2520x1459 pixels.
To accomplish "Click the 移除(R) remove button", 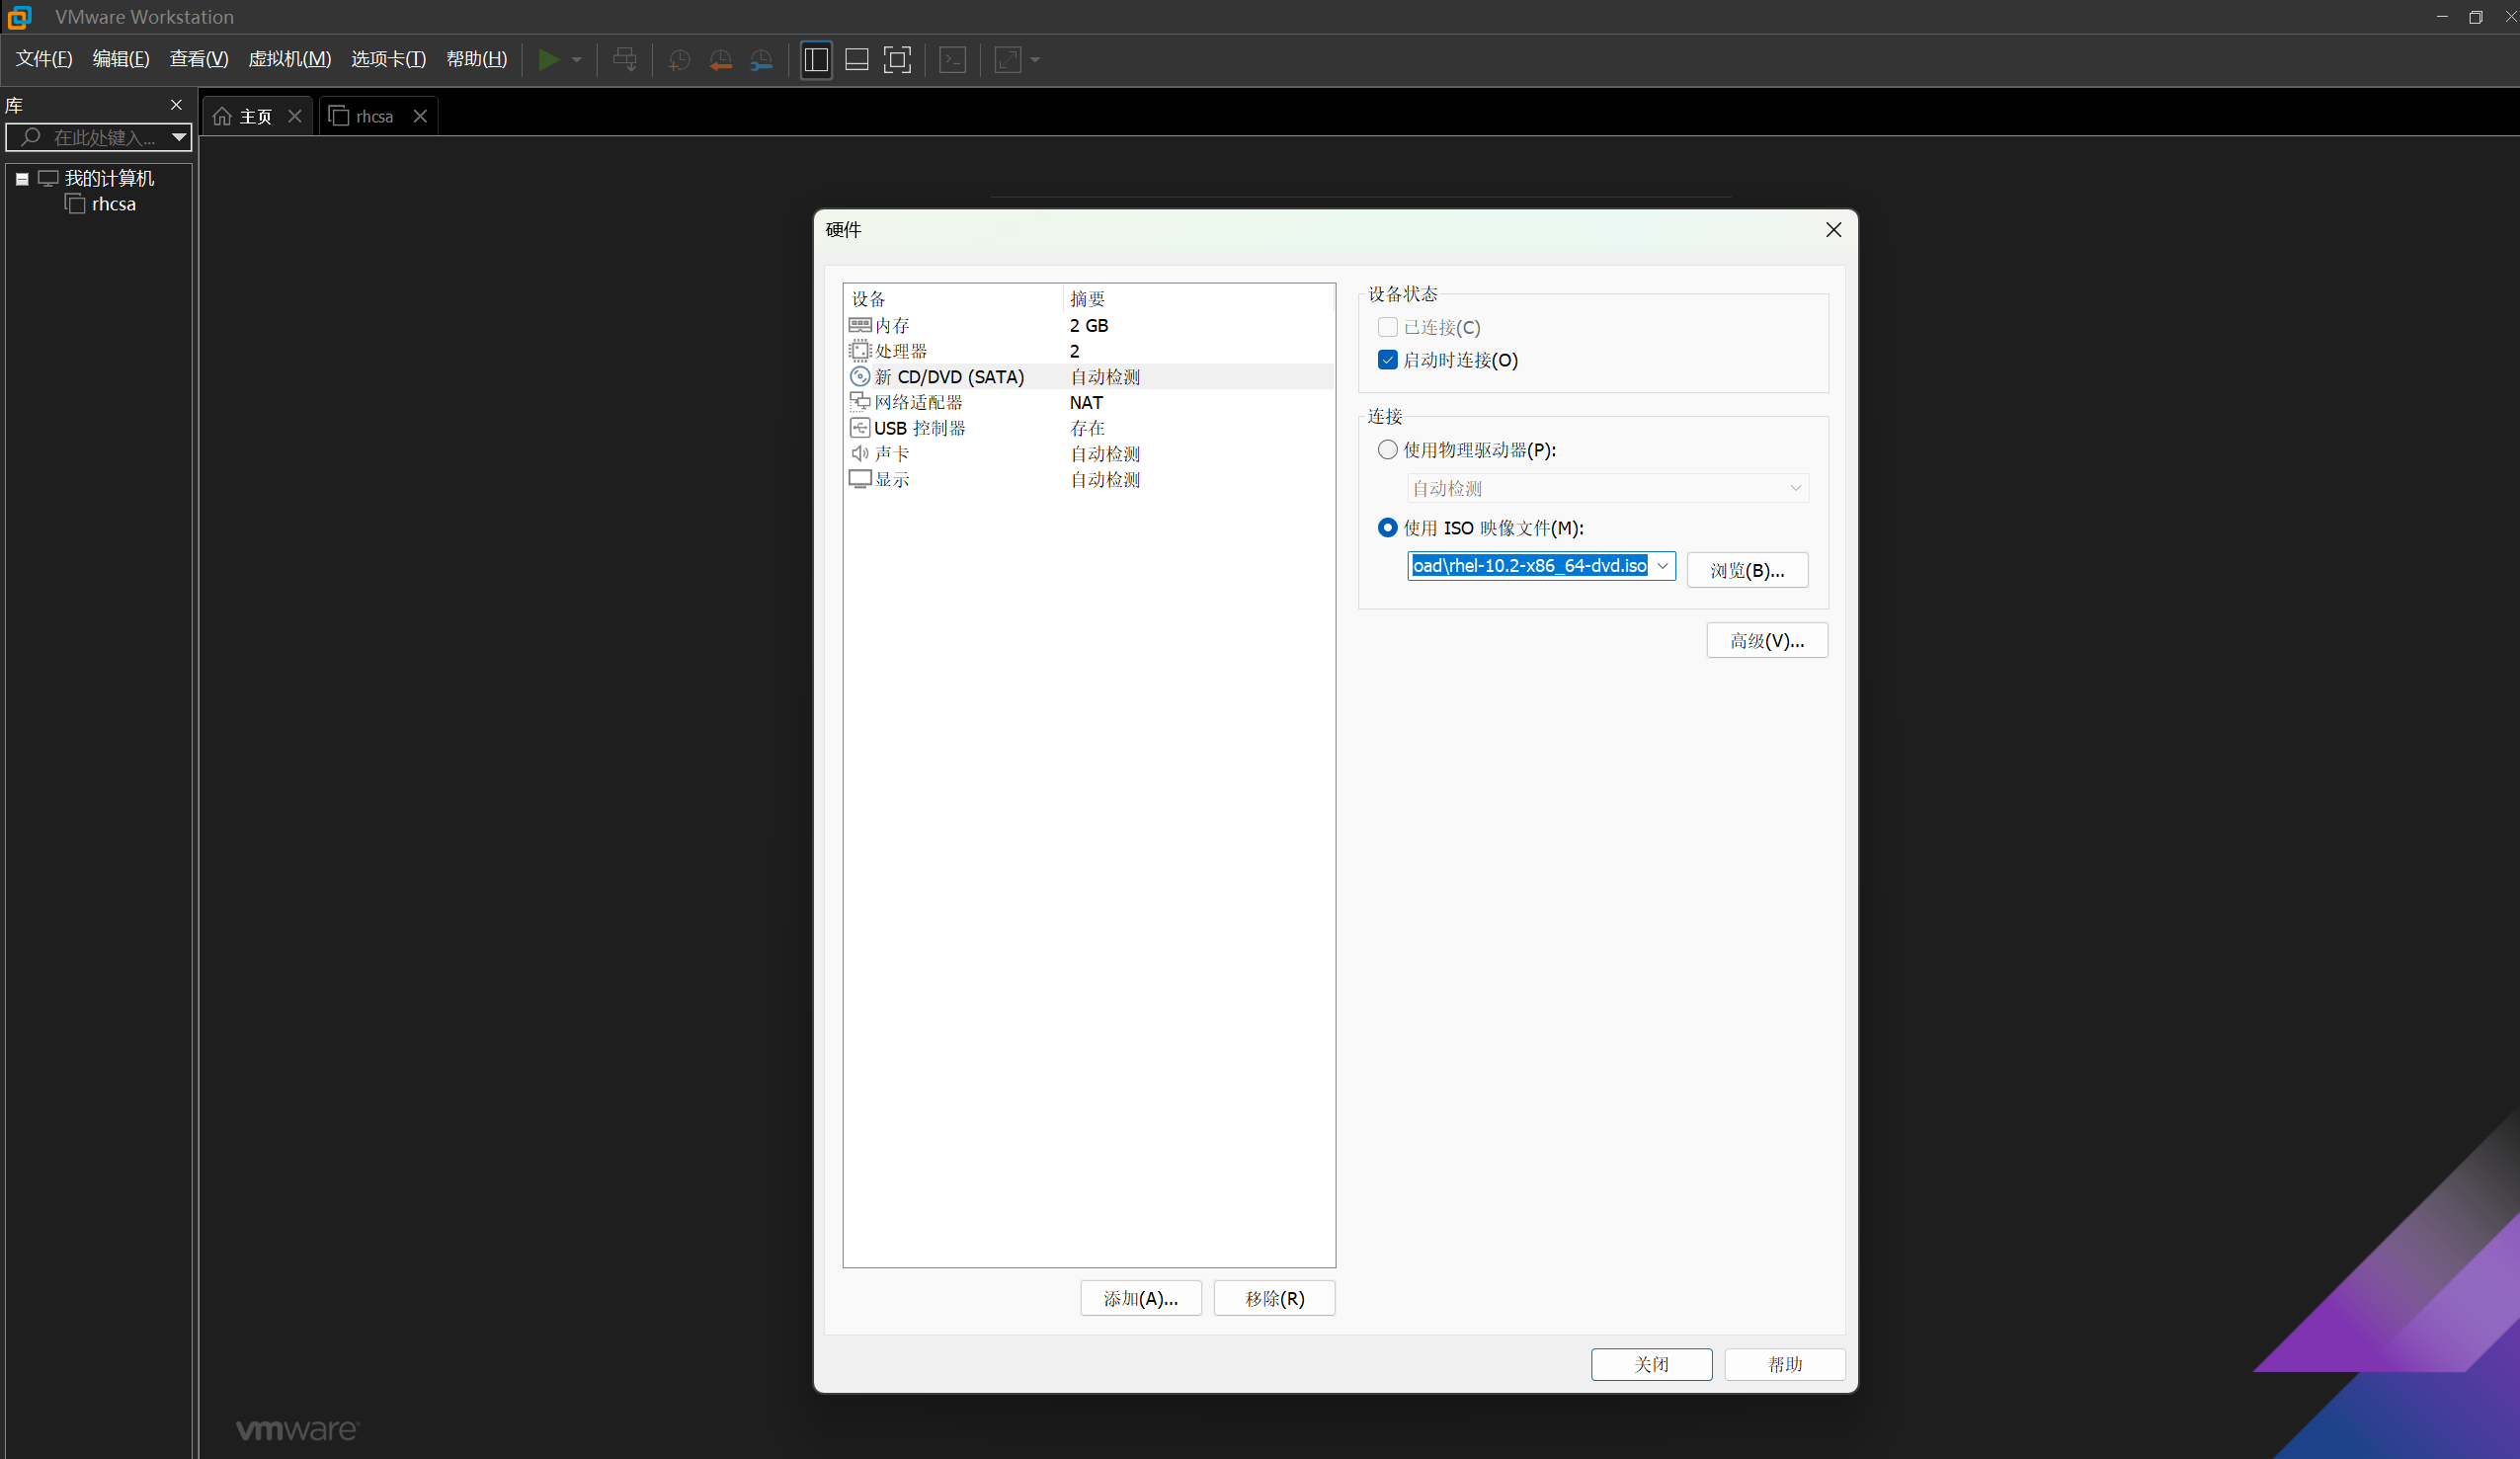I will coord(1274,1298).
